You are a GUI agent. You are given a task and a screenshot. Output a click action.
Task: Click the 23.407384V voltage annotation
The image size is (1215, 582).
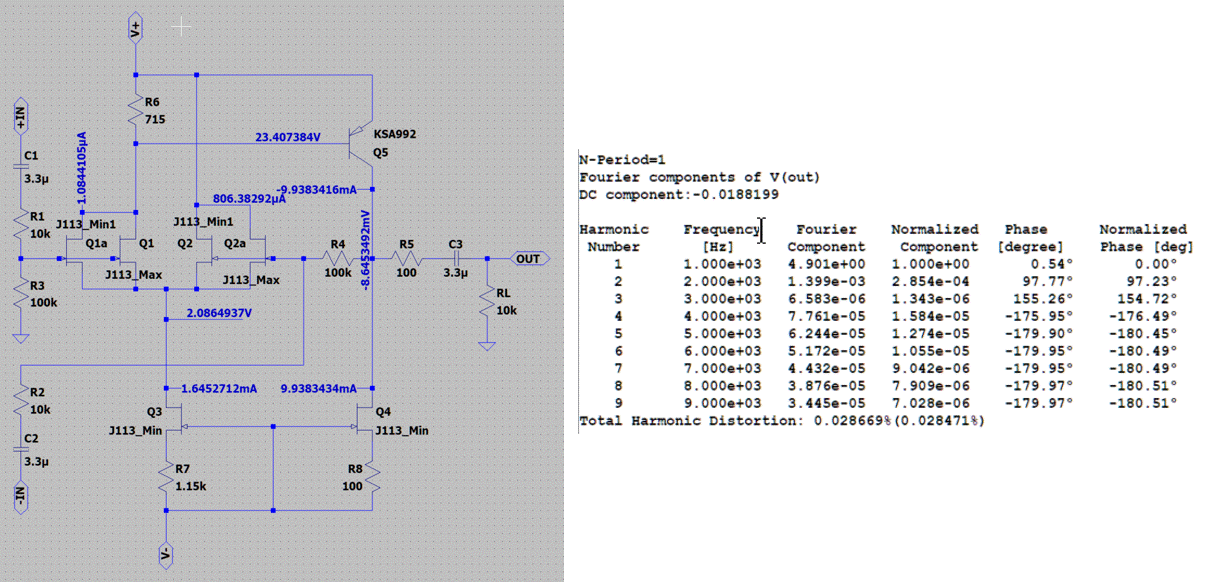[287, 138]
